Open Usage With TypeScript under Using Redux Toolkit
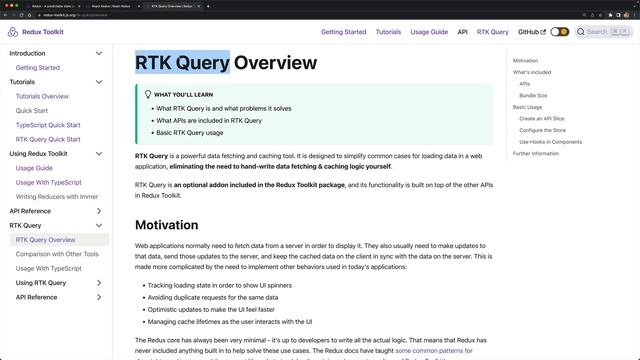This screenshot has height=360, width=640. point(49,182)
